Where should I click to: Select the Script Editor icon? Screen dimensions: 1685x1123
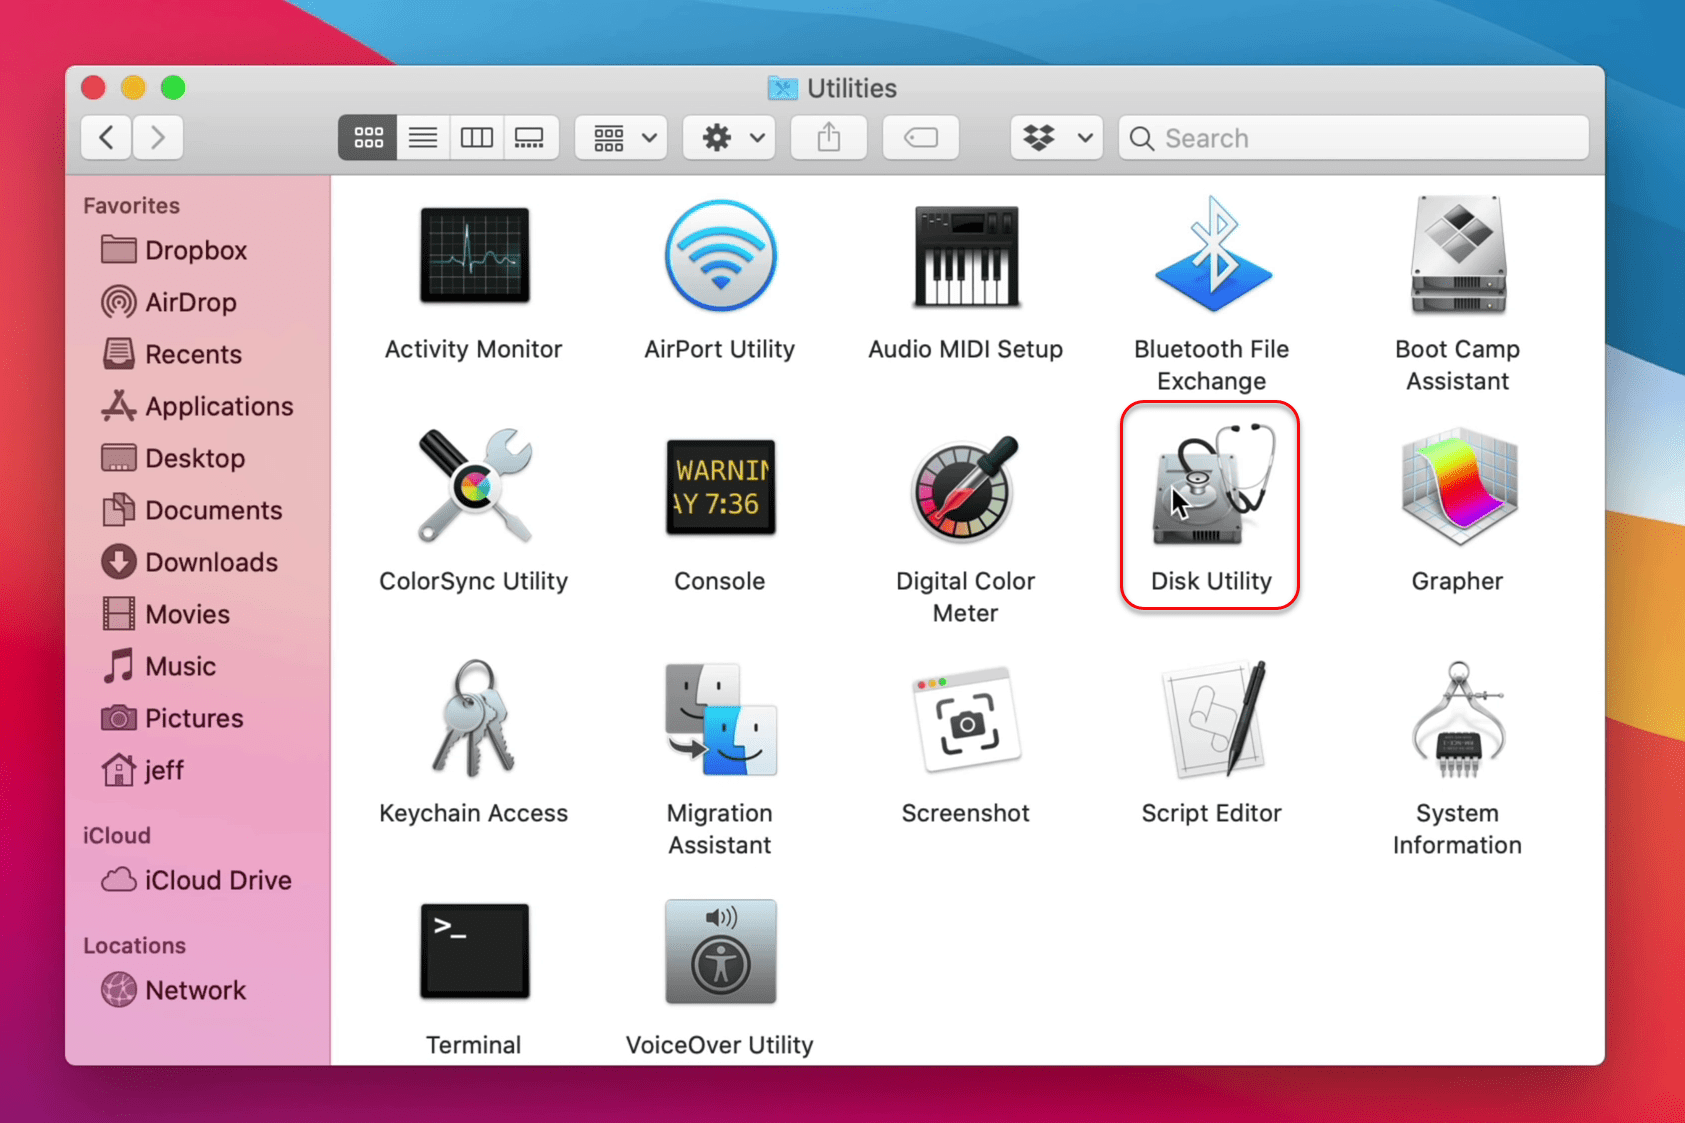click(1212, 718)
